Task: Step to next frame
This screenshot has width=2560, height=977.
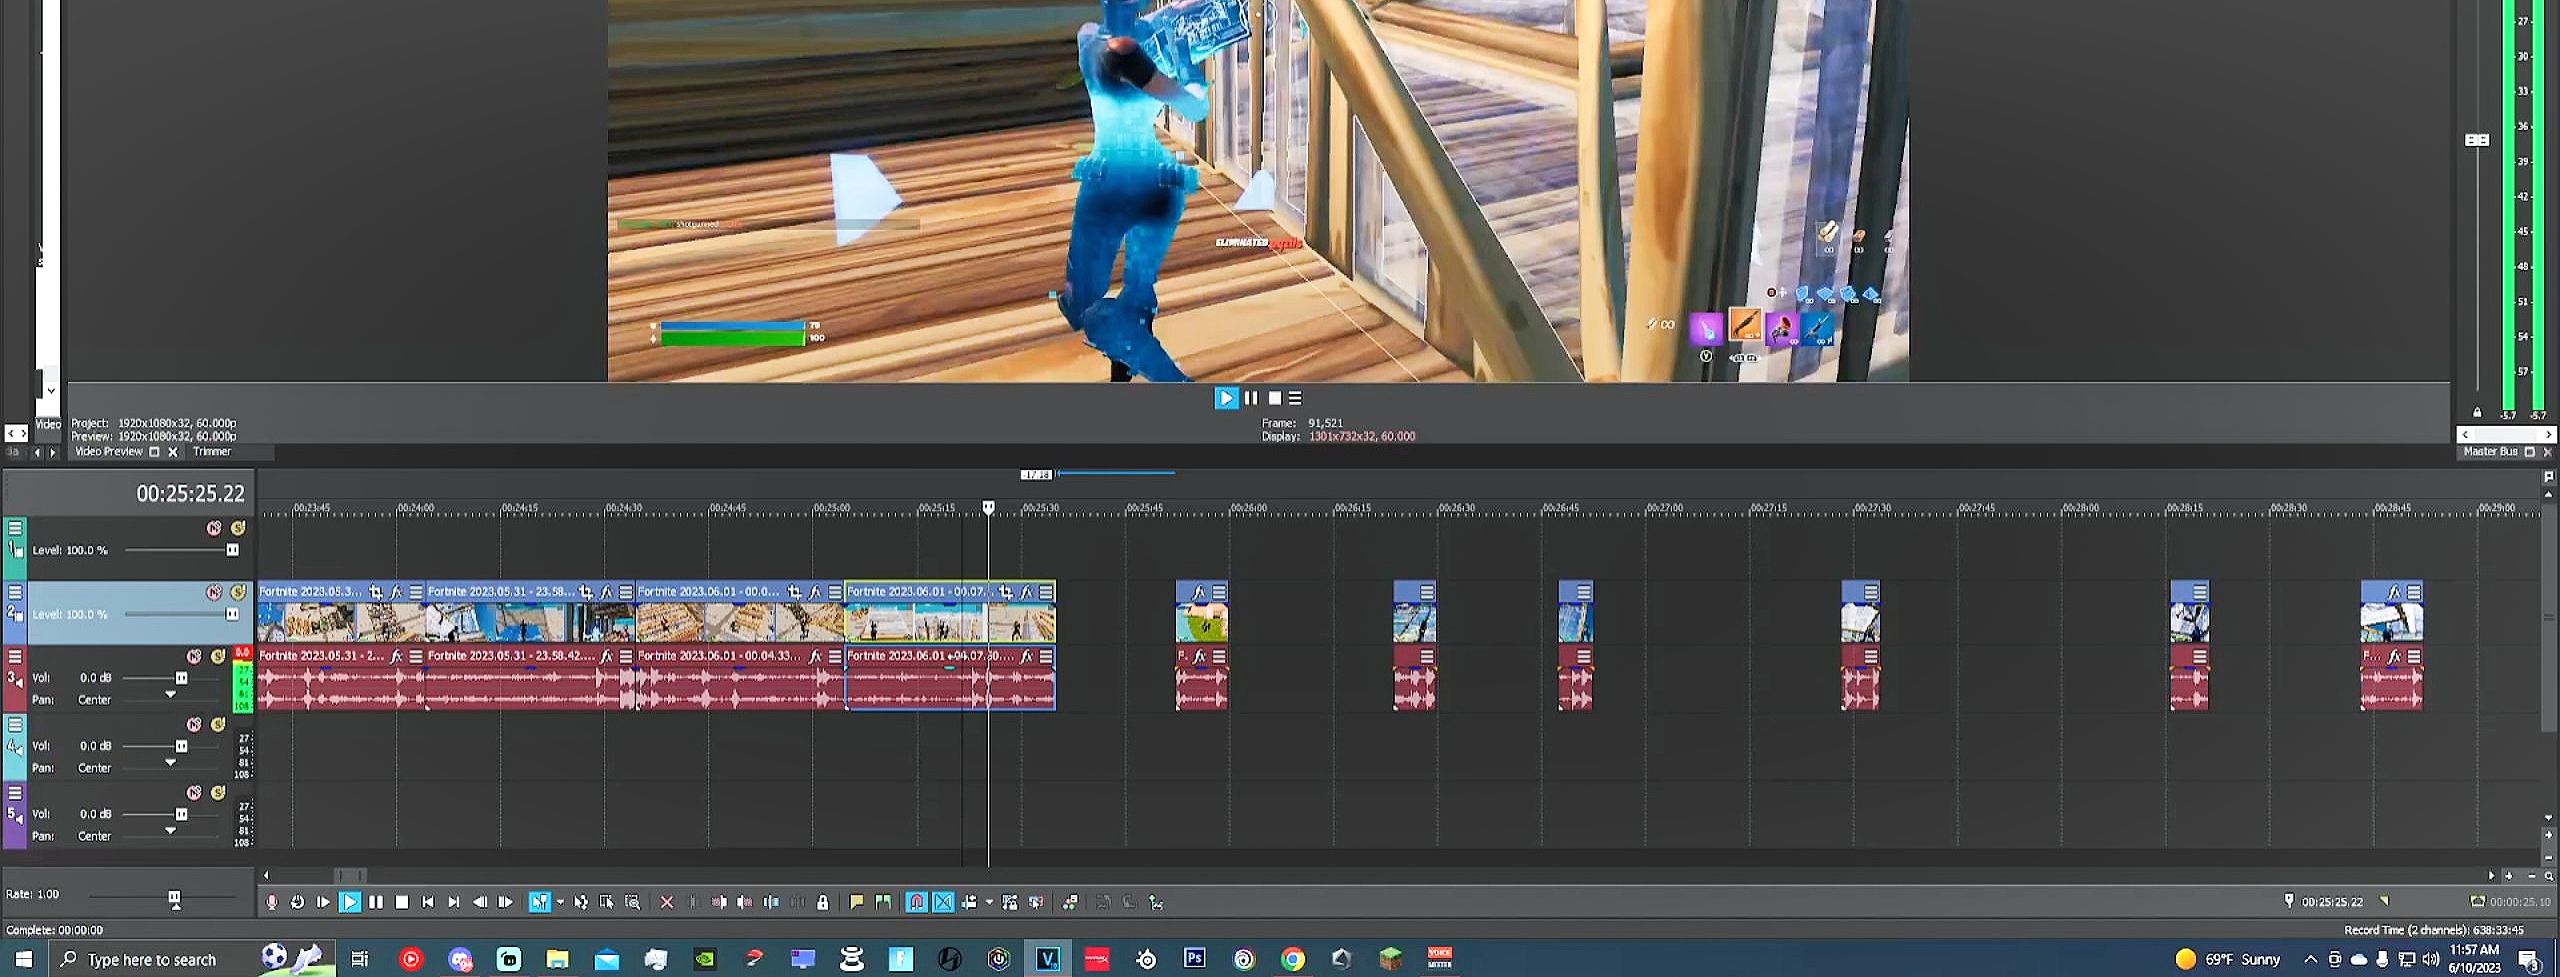Action: point(506,902)
